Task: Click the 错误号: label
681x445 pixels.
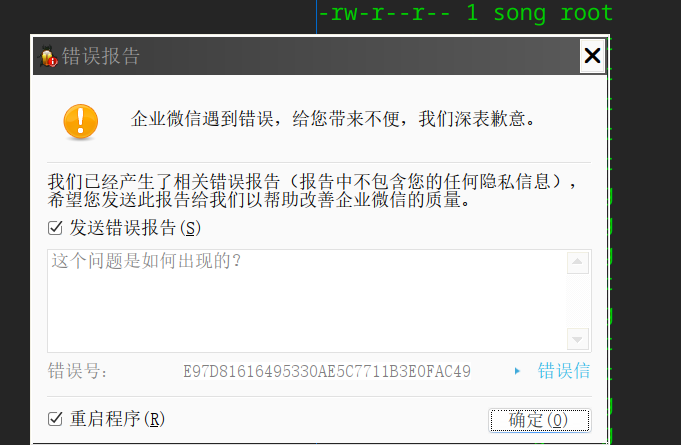Action: tap(77, 371)
